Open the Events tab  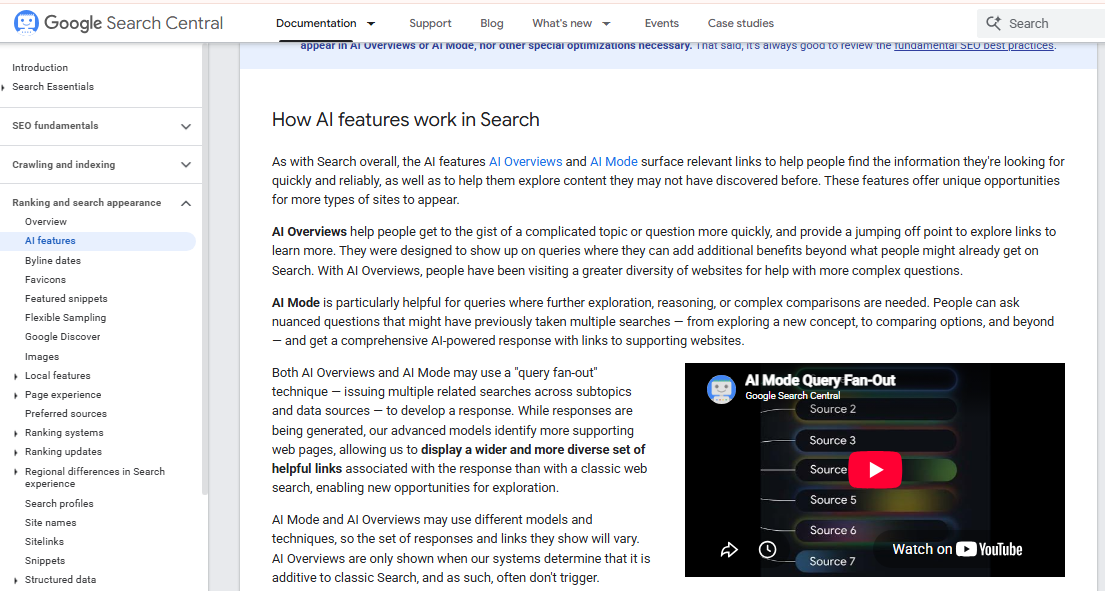[x=662, y=23]
